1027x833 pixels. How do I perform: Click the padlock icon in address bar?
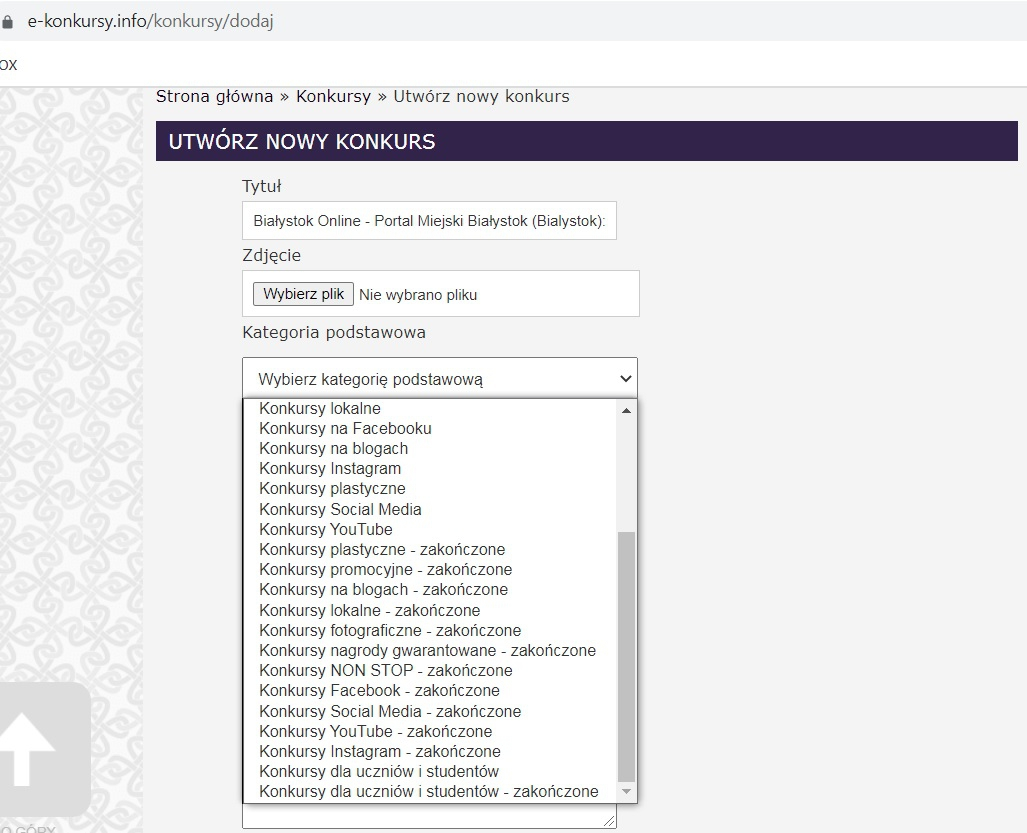coord(8,22)
